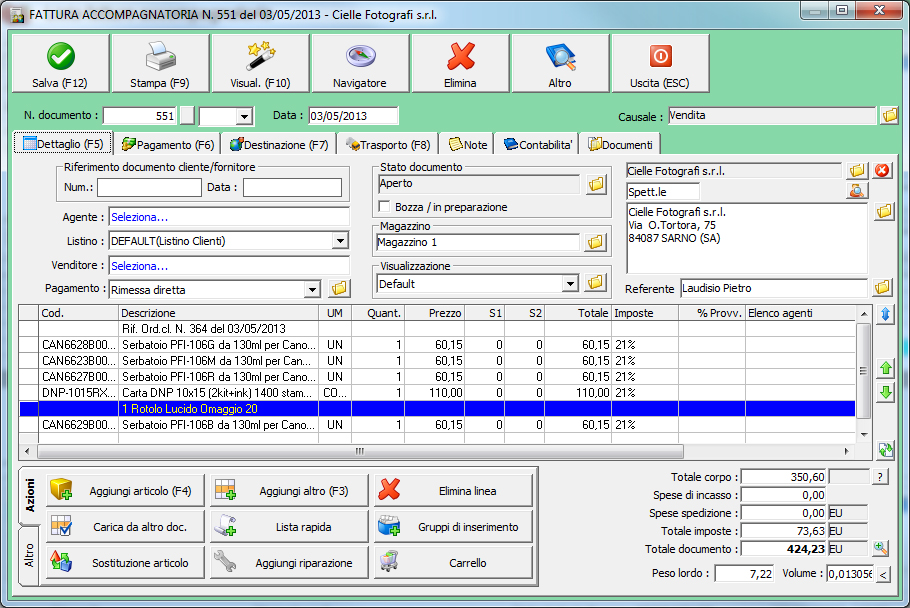
Task: Open the Navigatore compass tool
Action: click(360, 64)
